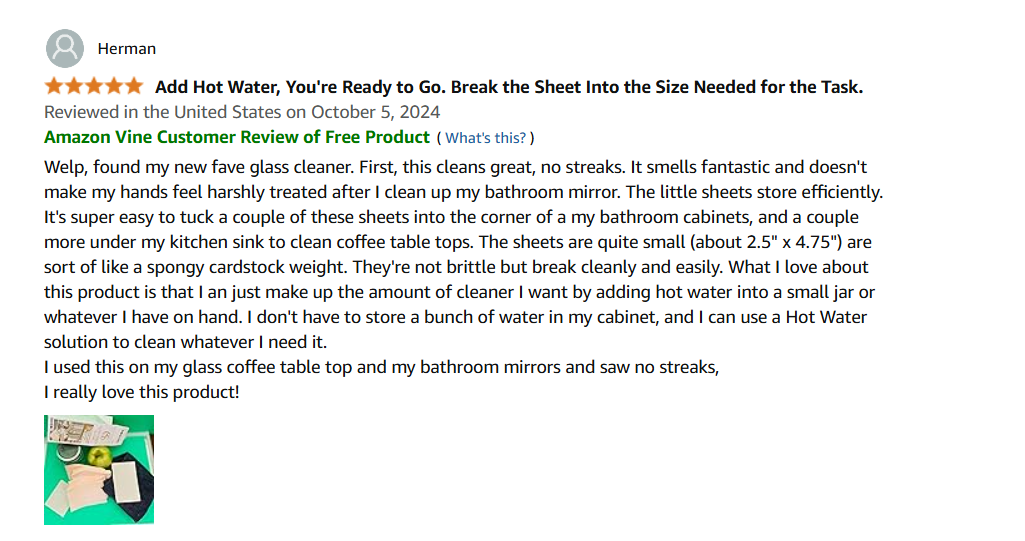Click the text "Welp, found my new fave glass cleaner"
Viewport: 1025px width, 541px height.
[199, 167]
